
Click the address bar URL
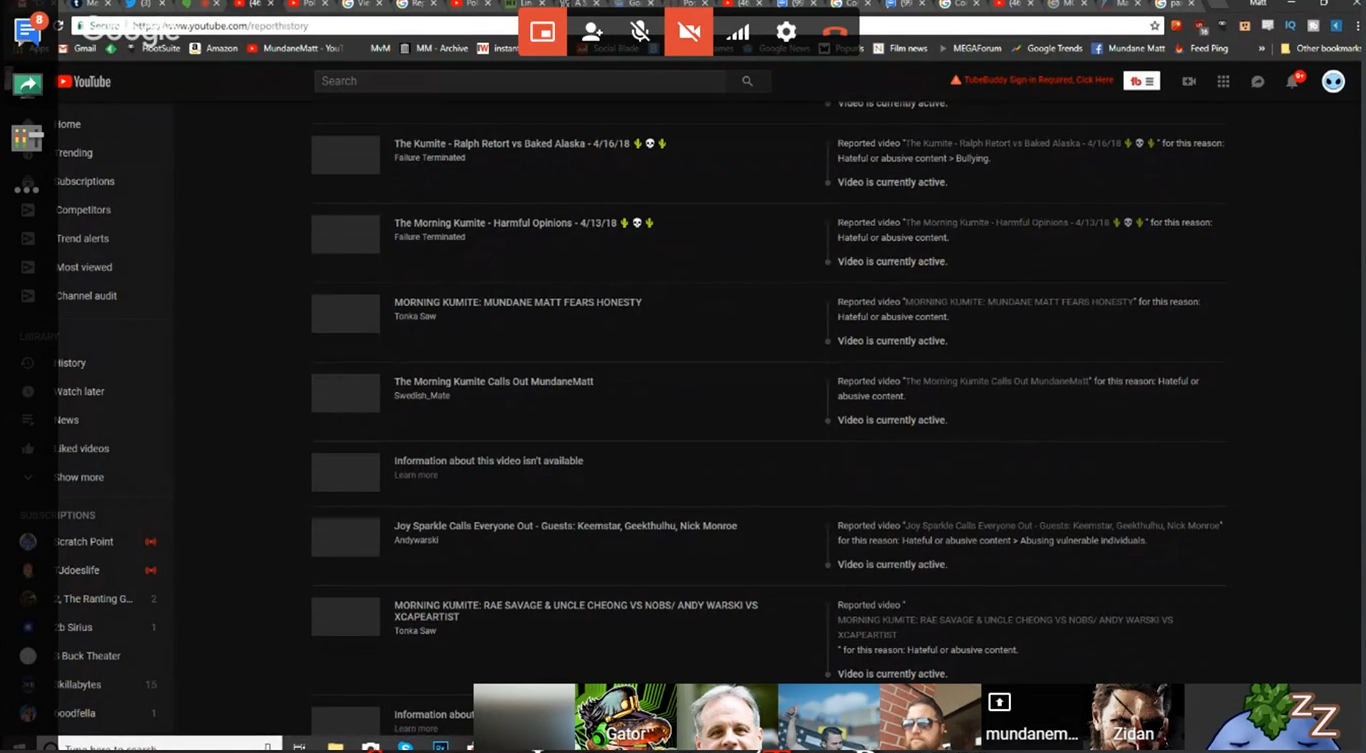(x=220, y=26)
